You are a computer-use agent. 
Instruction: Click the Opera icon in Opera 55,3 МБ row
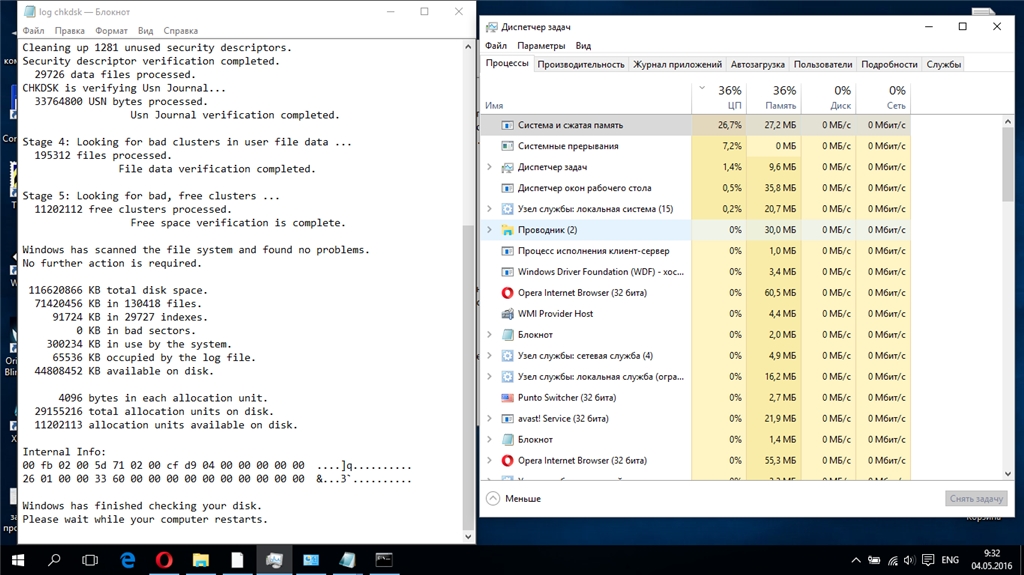(x=507, y=460)
